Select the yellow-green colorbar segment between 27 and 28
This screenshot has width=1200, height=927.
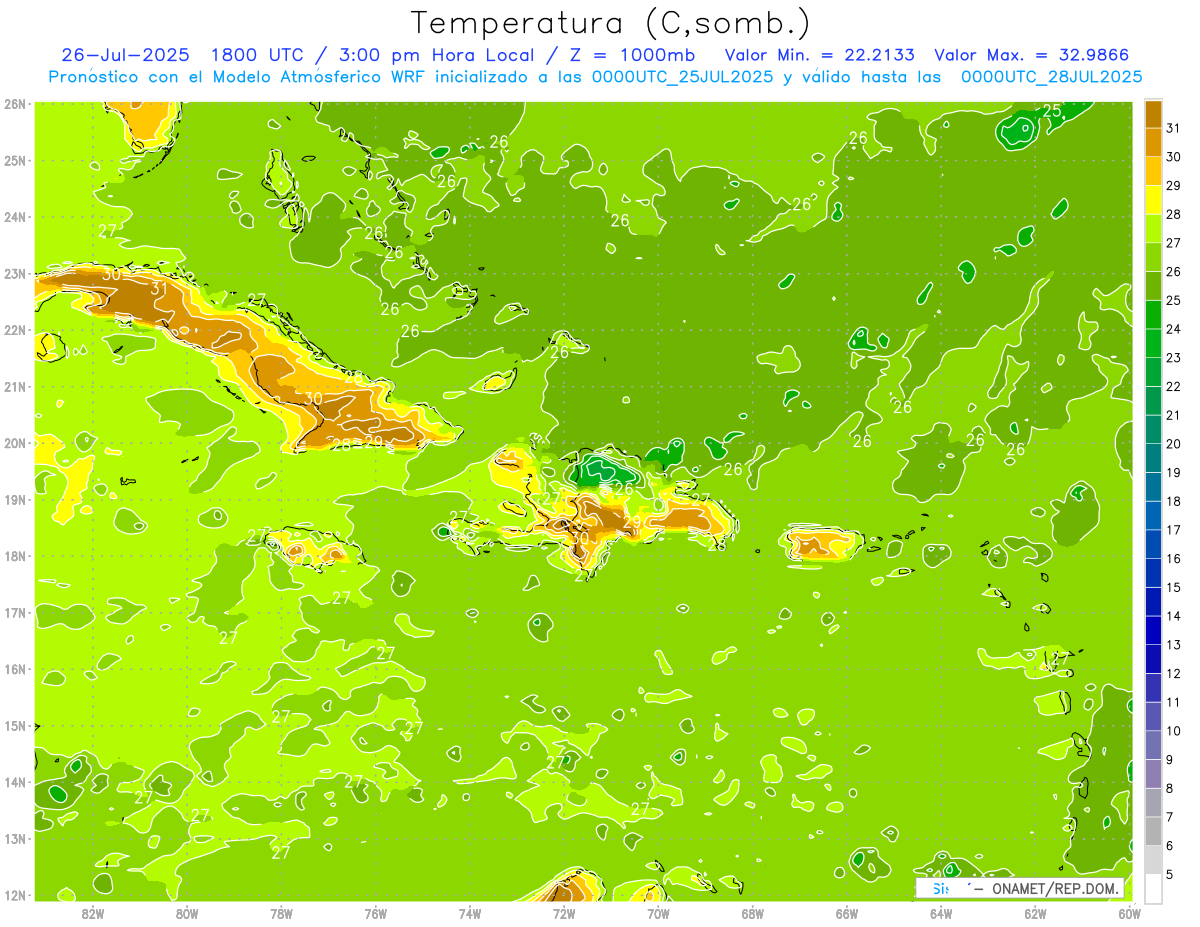pos(1154,229)
